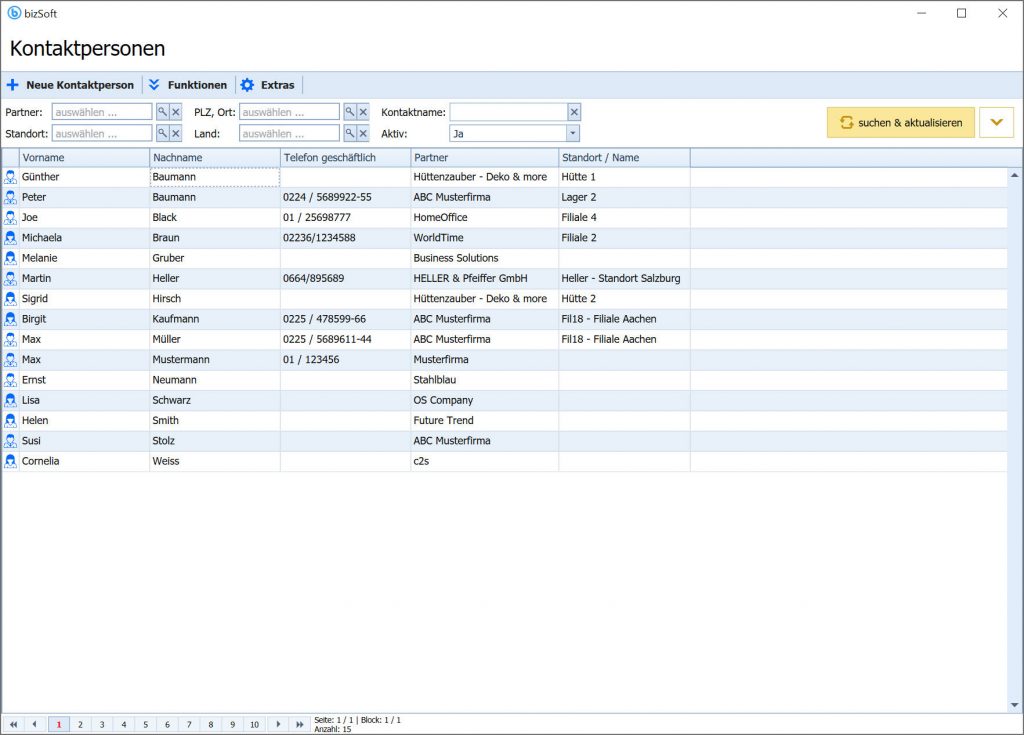Click the person icon of Peter Baumann
Screen dimensions: 1024x735
coord(10,197)
